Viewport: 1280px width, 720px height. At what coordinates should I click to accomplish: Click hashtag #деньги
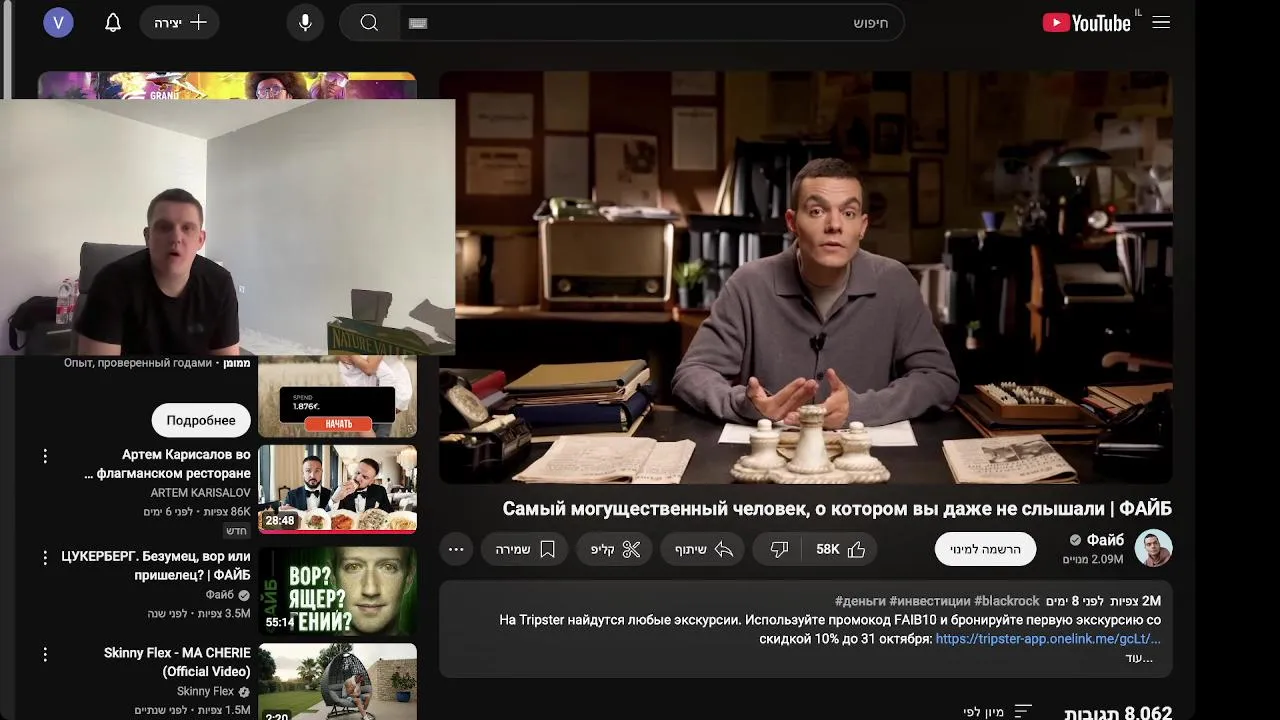click(860, 601)
